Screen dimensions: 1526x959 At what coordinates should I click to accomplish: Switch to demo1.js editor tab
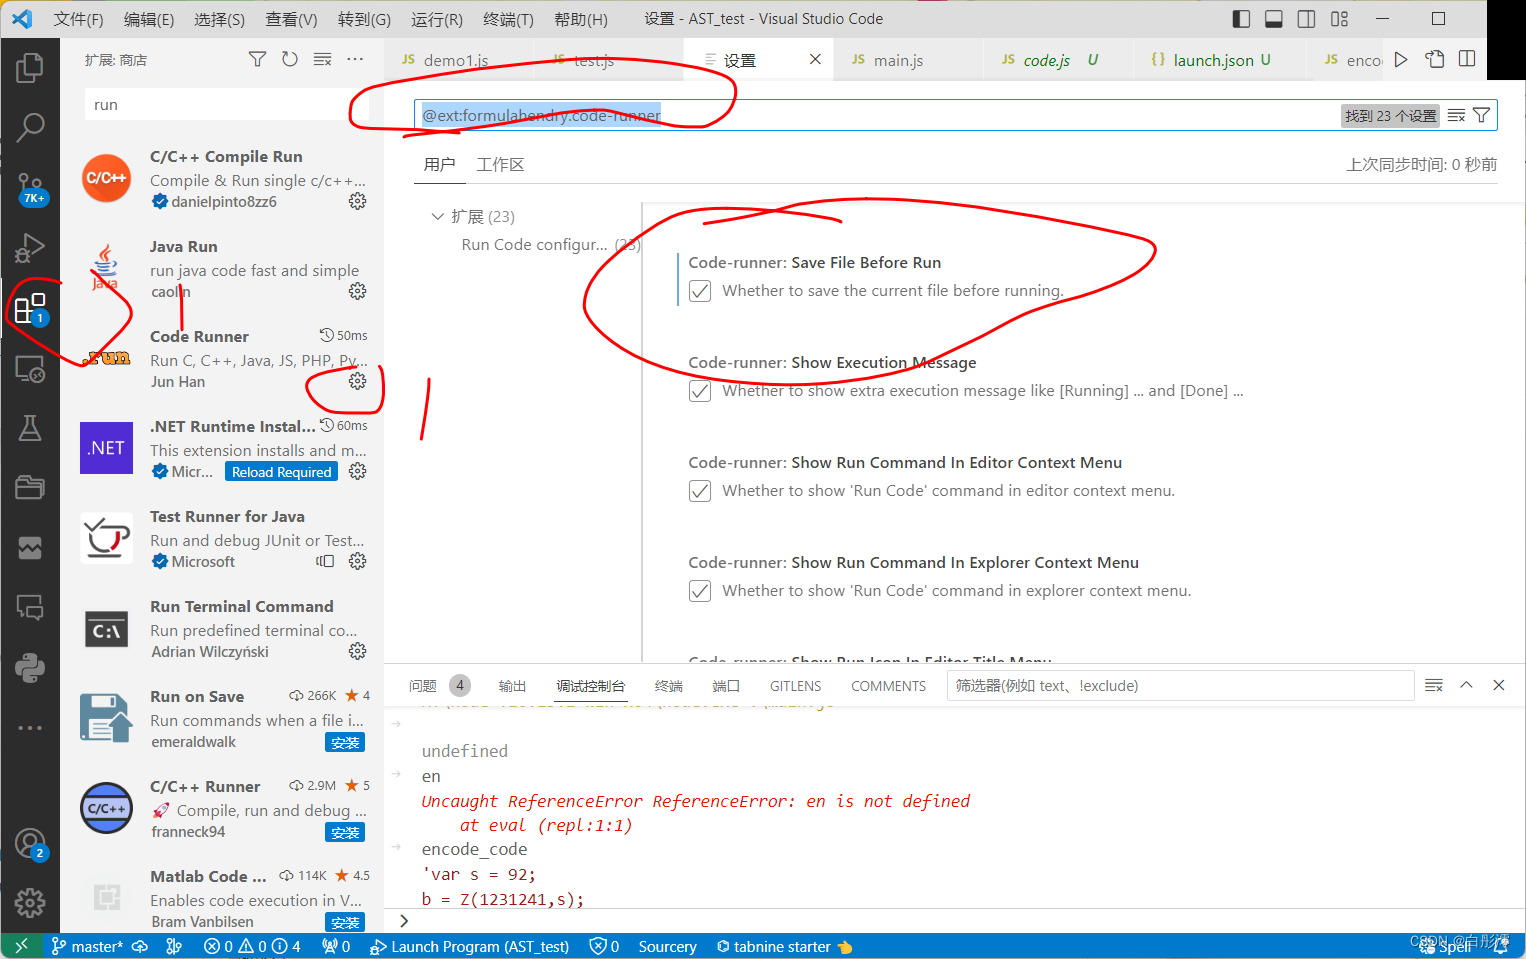pos(456,60)
